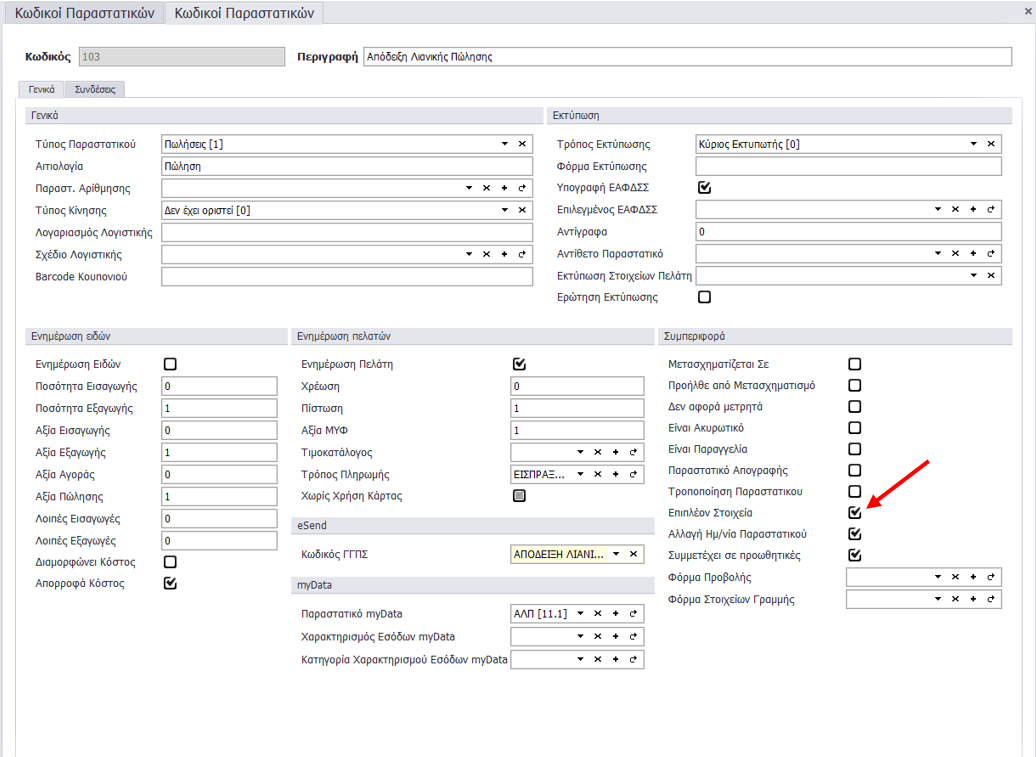Clear the Παραστατικό myData value
The width and height of the screenshot is (1036, 757).
pos(597,614)
